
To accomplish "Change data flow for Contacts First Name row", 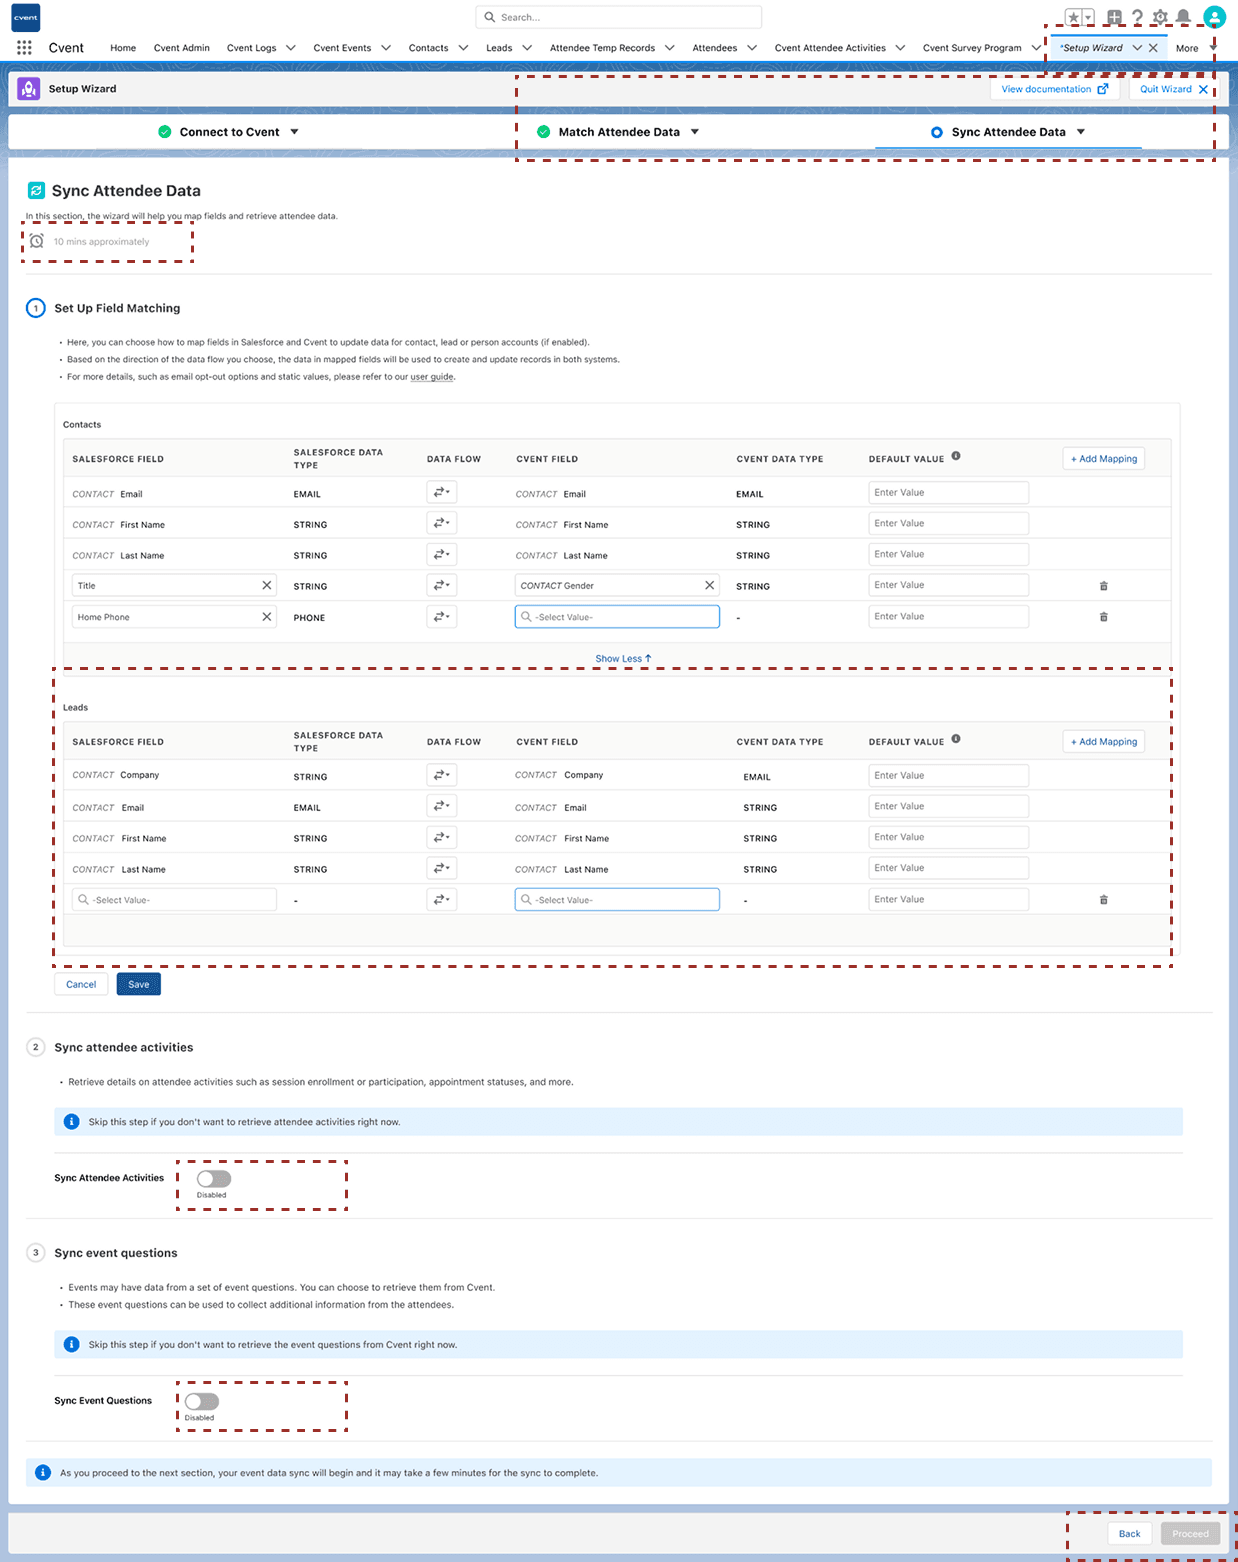I will [x=441, y=523].
